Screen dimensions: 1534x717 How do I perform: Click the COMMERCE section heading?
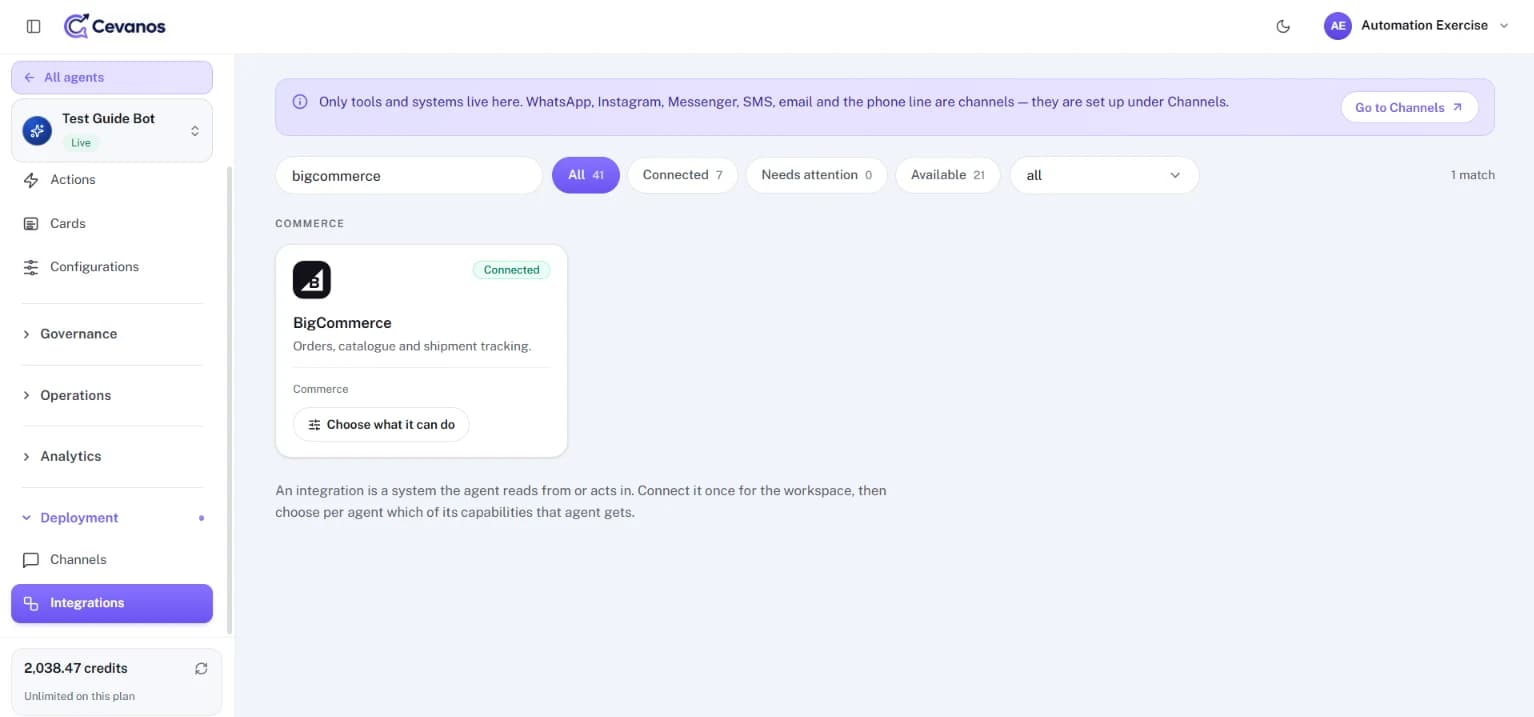pos(310,223)
